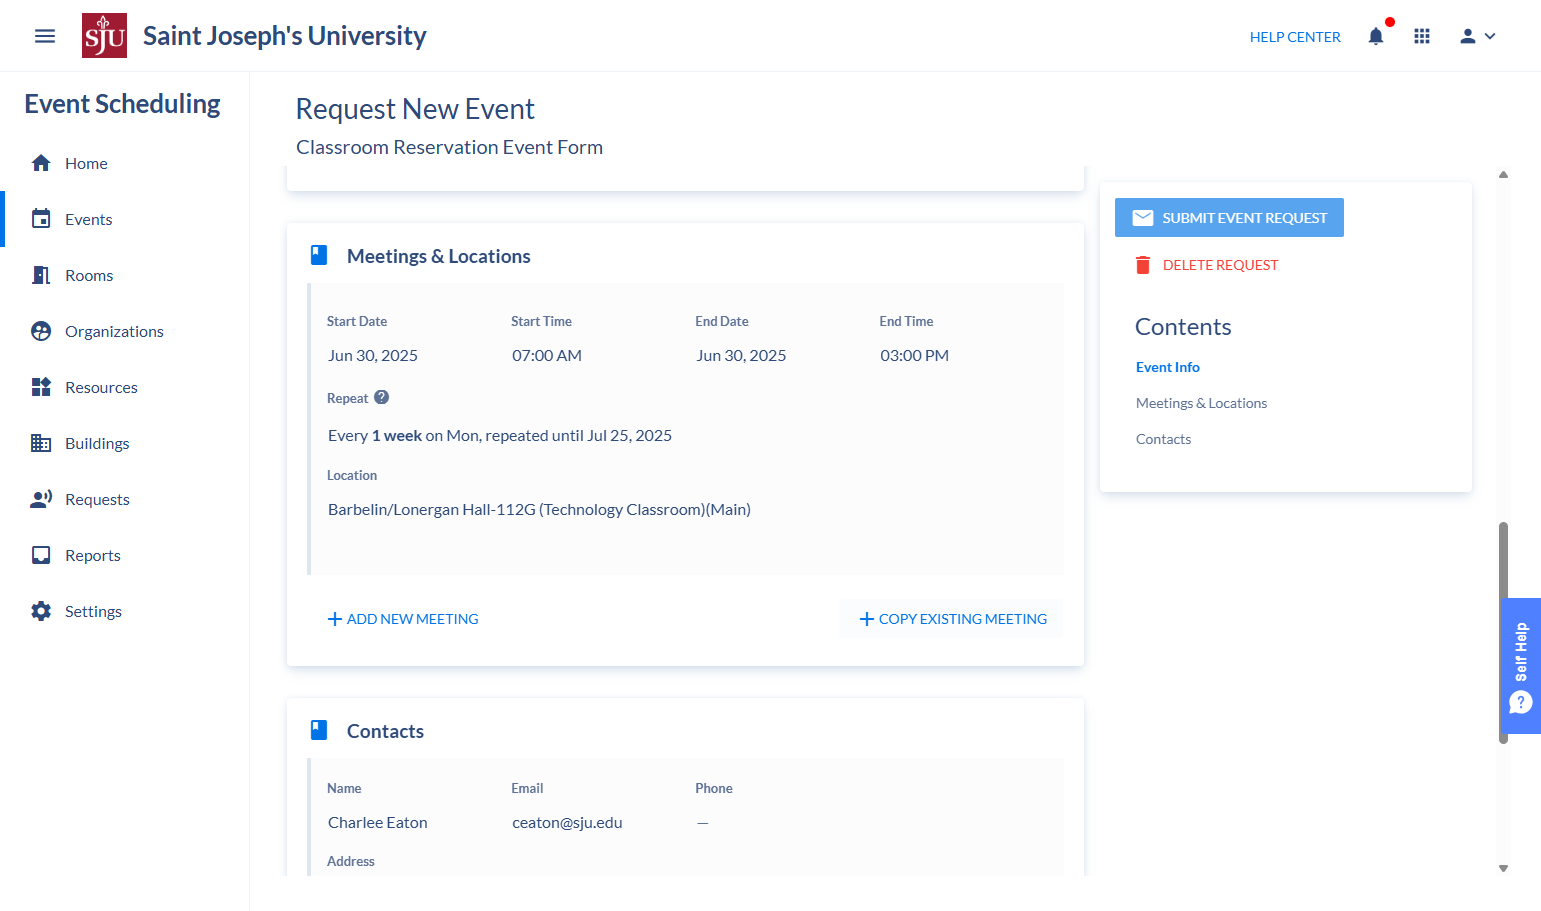1541x911 pixels.
Task: Navigate to Rooms section
Action: tap(89, 275)
